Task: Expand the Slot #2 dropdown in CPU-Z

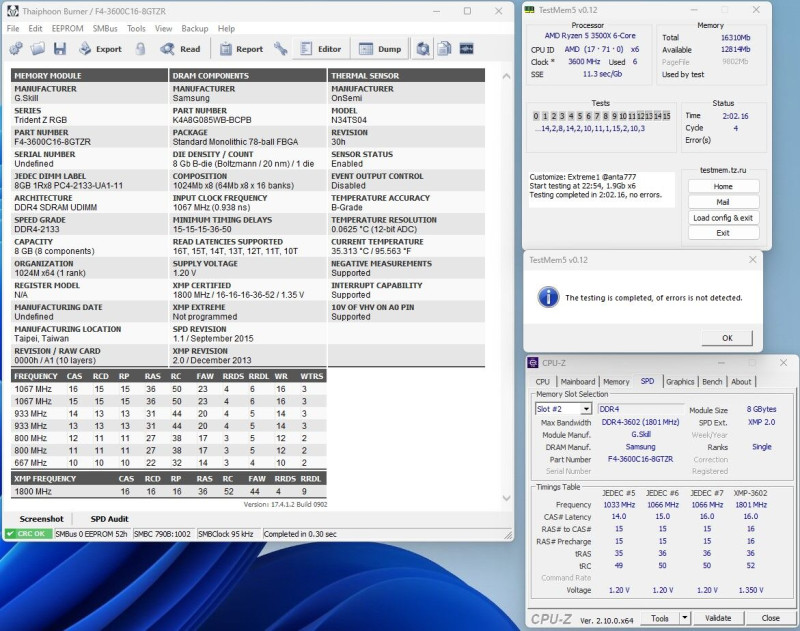Action: point(587,409)
